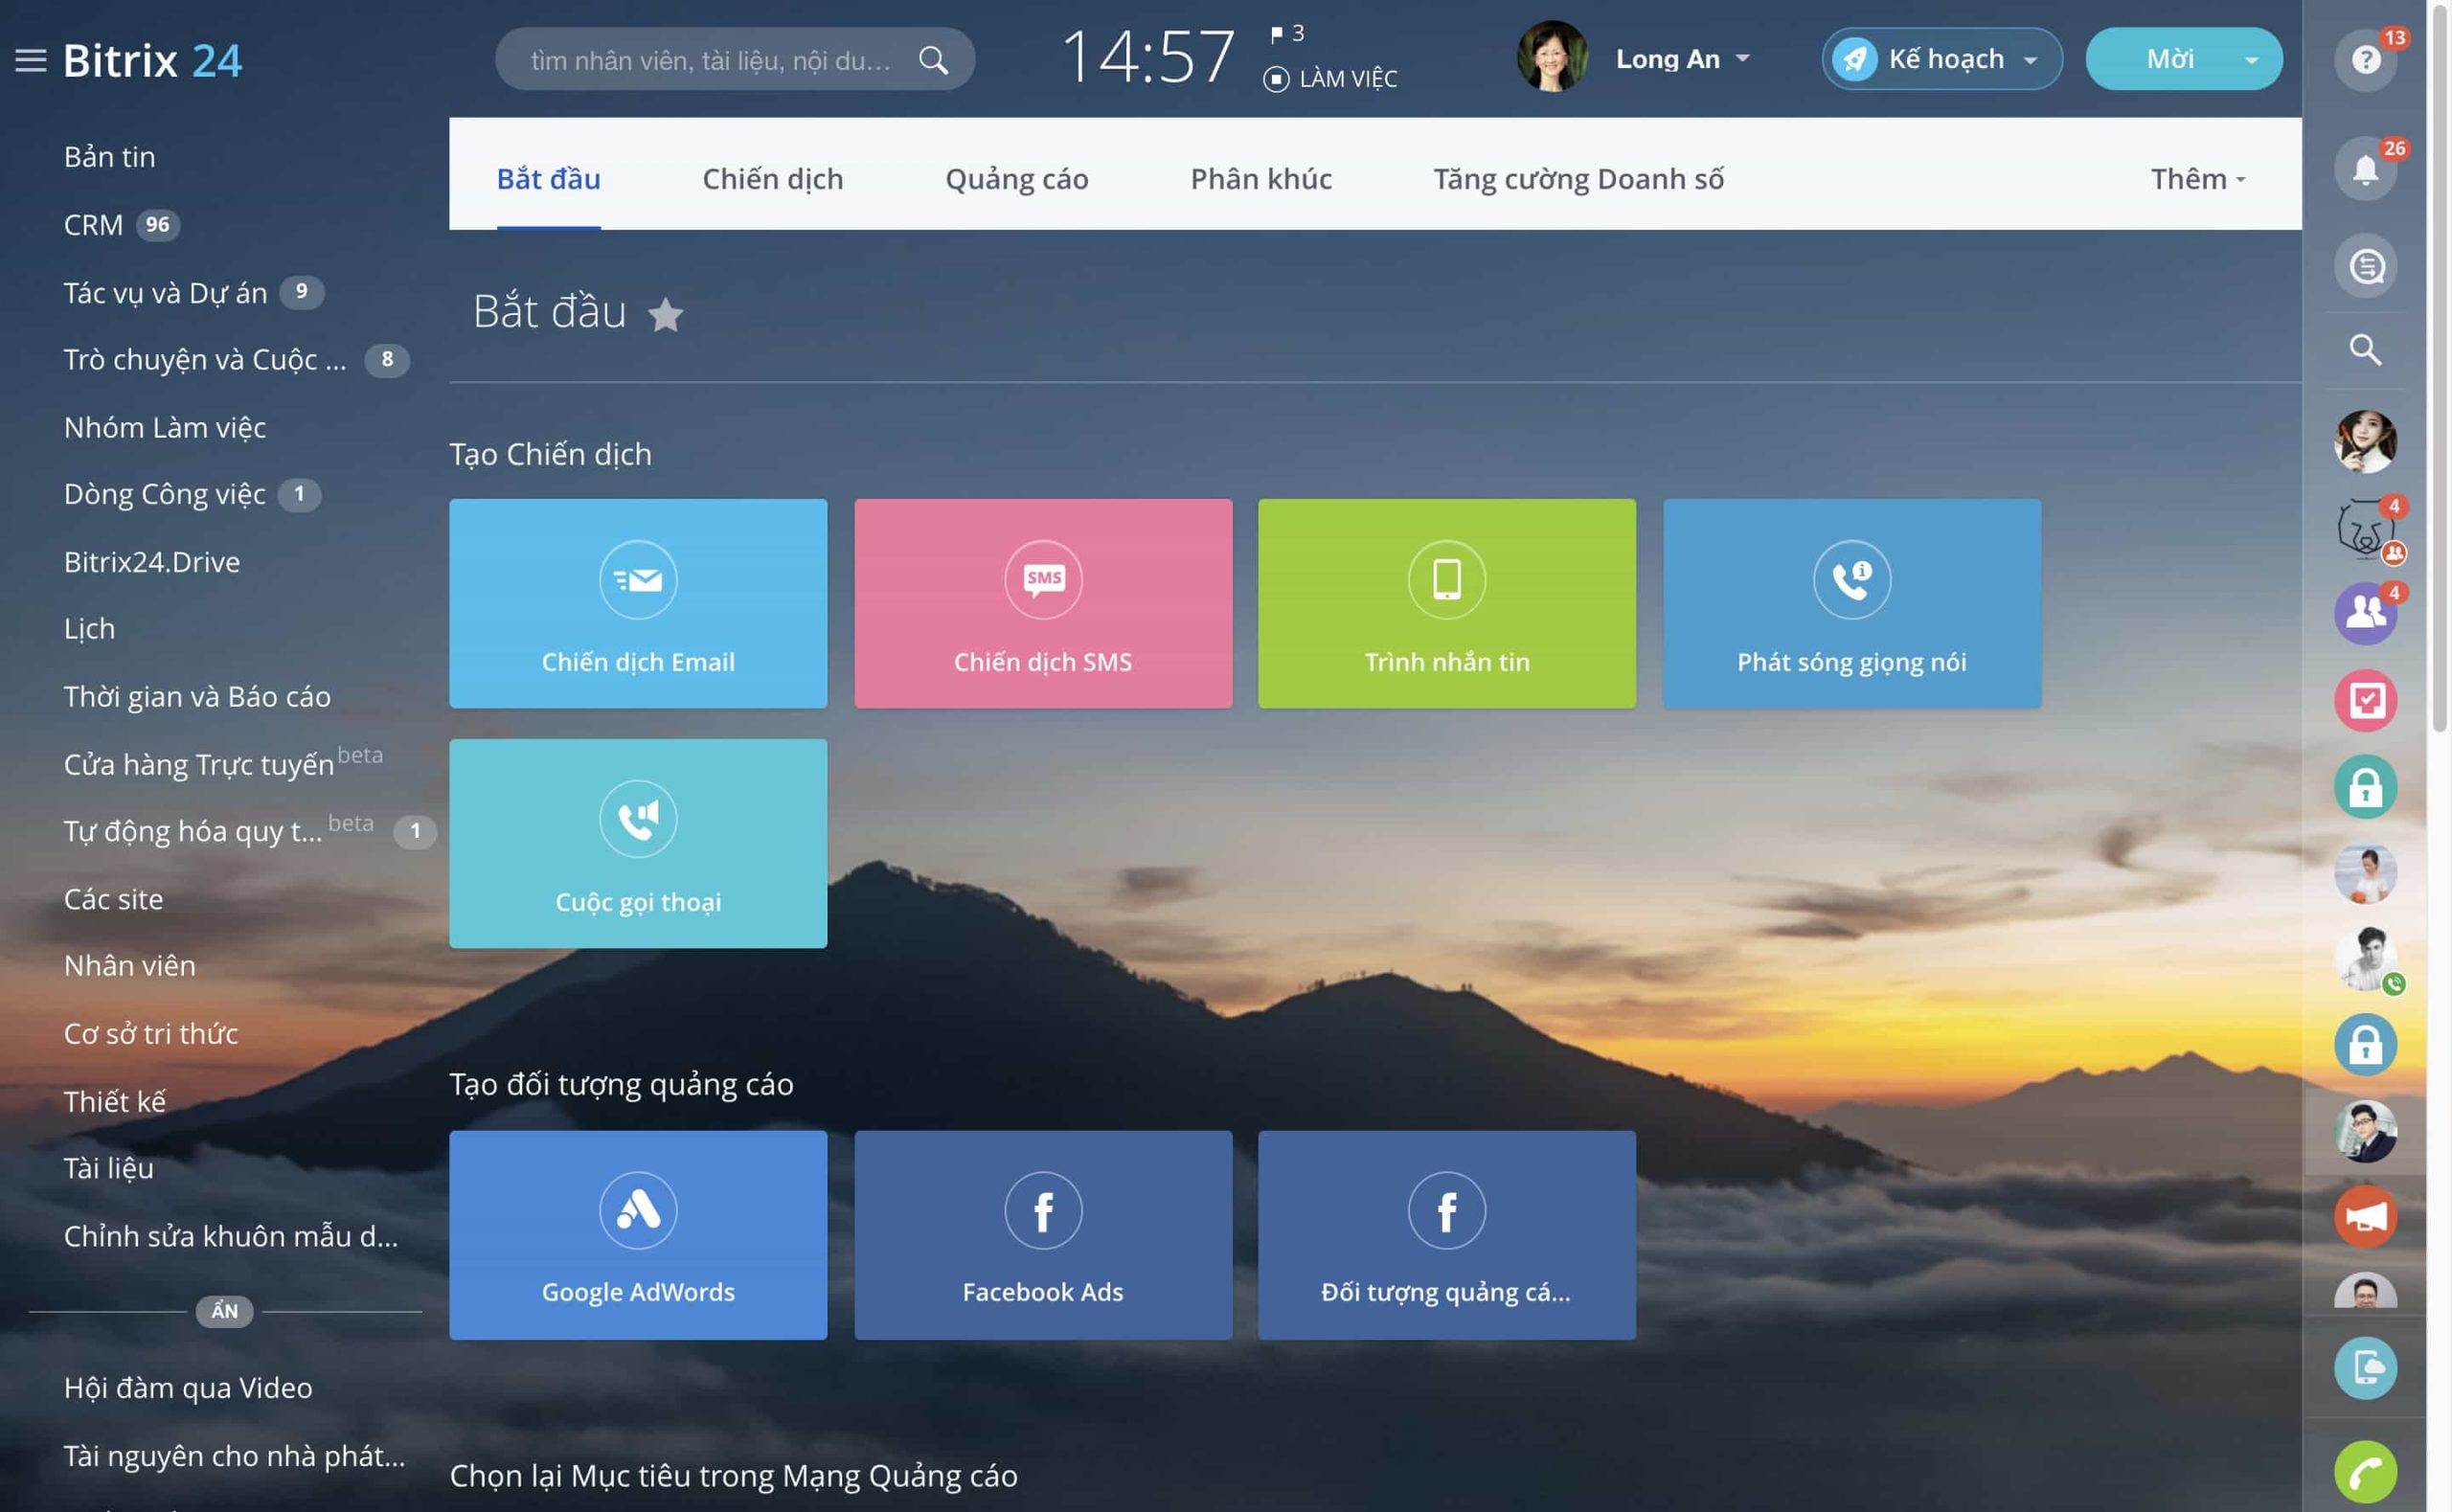This screenshot has height=1512, width=2452.
Task: Click the search magnifier in right sidebar
Action: 2365,350
